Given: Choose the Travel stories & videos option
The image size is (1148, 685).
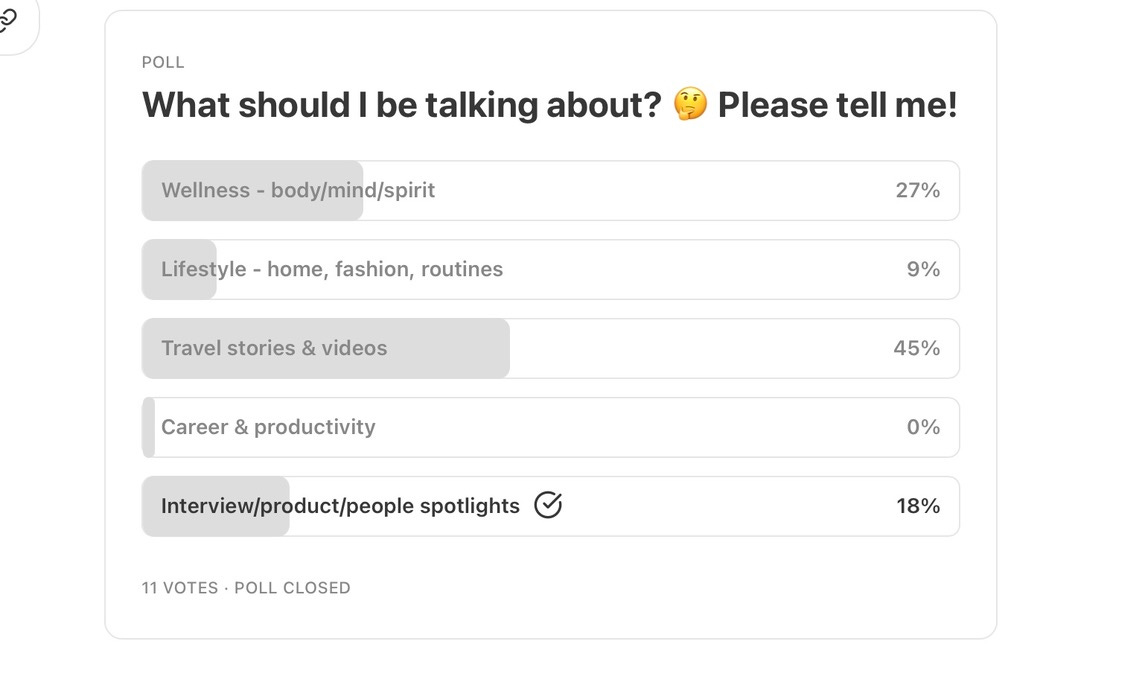Looking at the screenshot, I should click(x=551, y=348).
